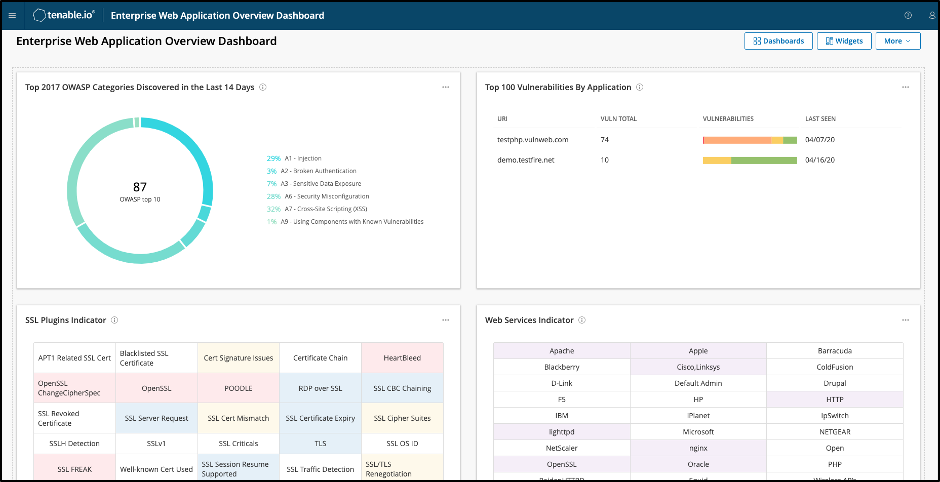940x482 pixels.
Task: Select A2 - Broken Authentication legend entry
Action: [312, 171]
